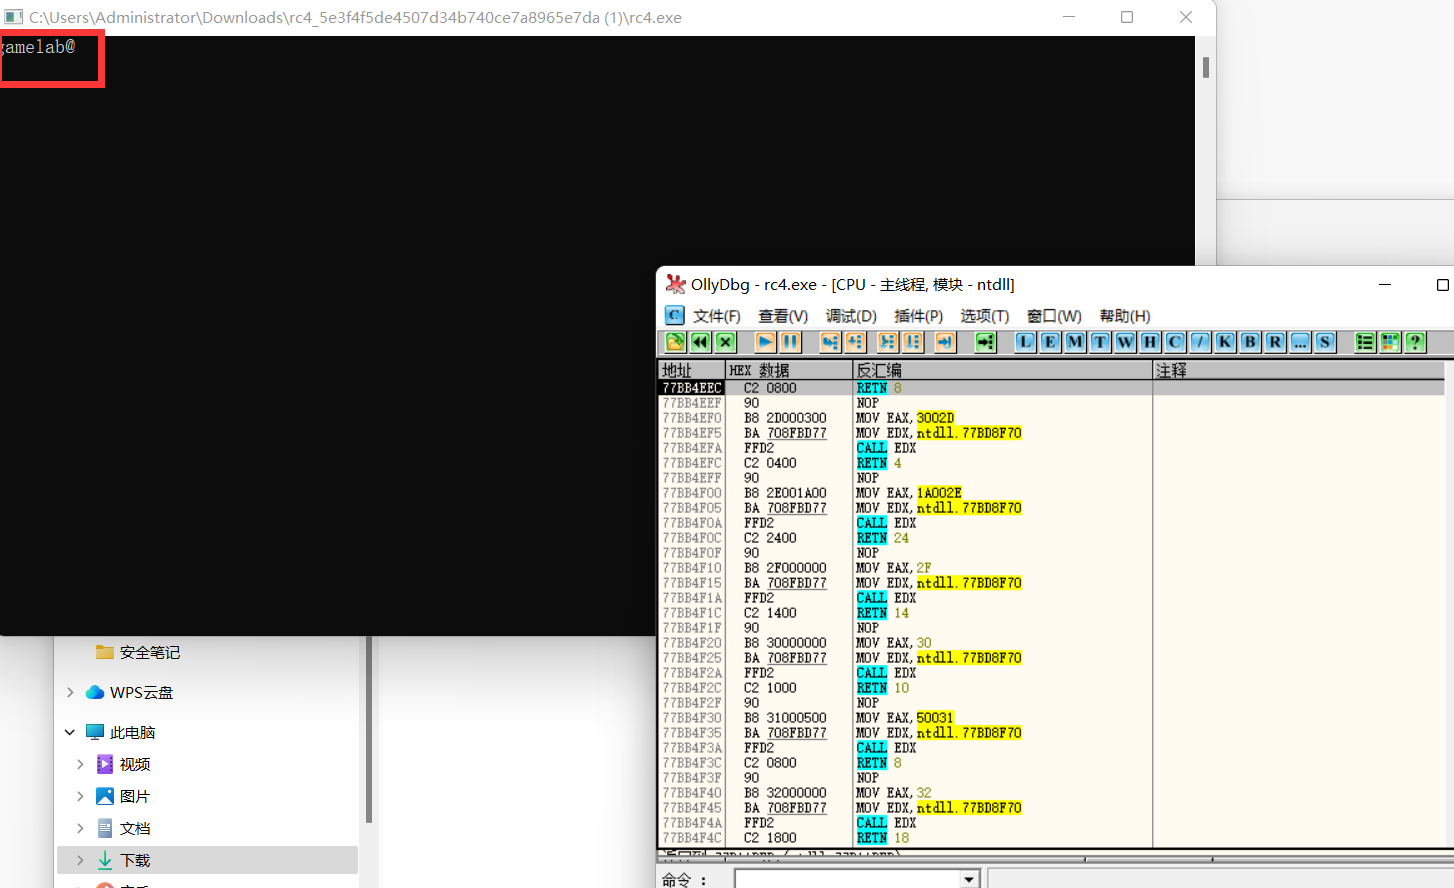1454x888 pixels.
Task: Open the 窗口(W) menu
Action: (1054, 316)
